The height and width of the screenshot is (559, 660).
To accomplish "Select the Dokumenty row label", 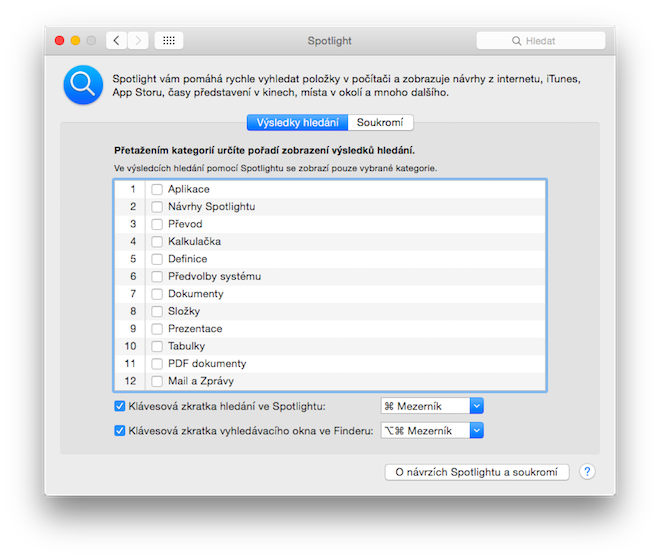I will coord(196,294).
